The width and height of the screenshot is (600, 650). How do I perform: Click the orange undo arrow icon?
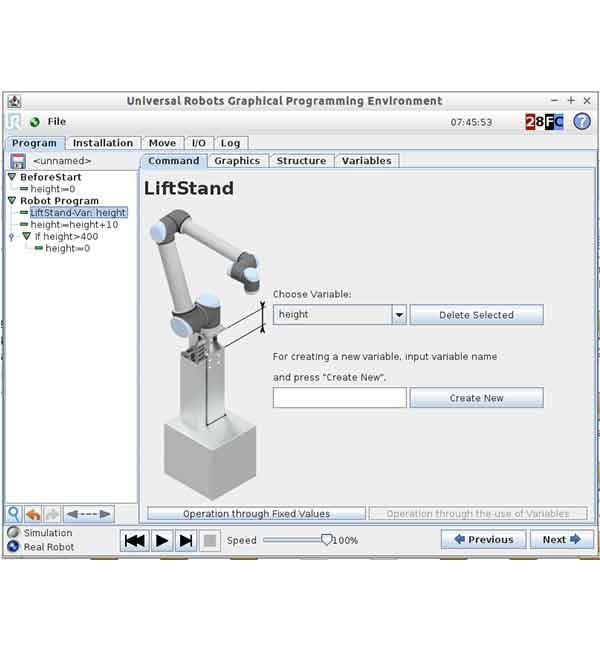pyautogui.click(x=33, y=514)
